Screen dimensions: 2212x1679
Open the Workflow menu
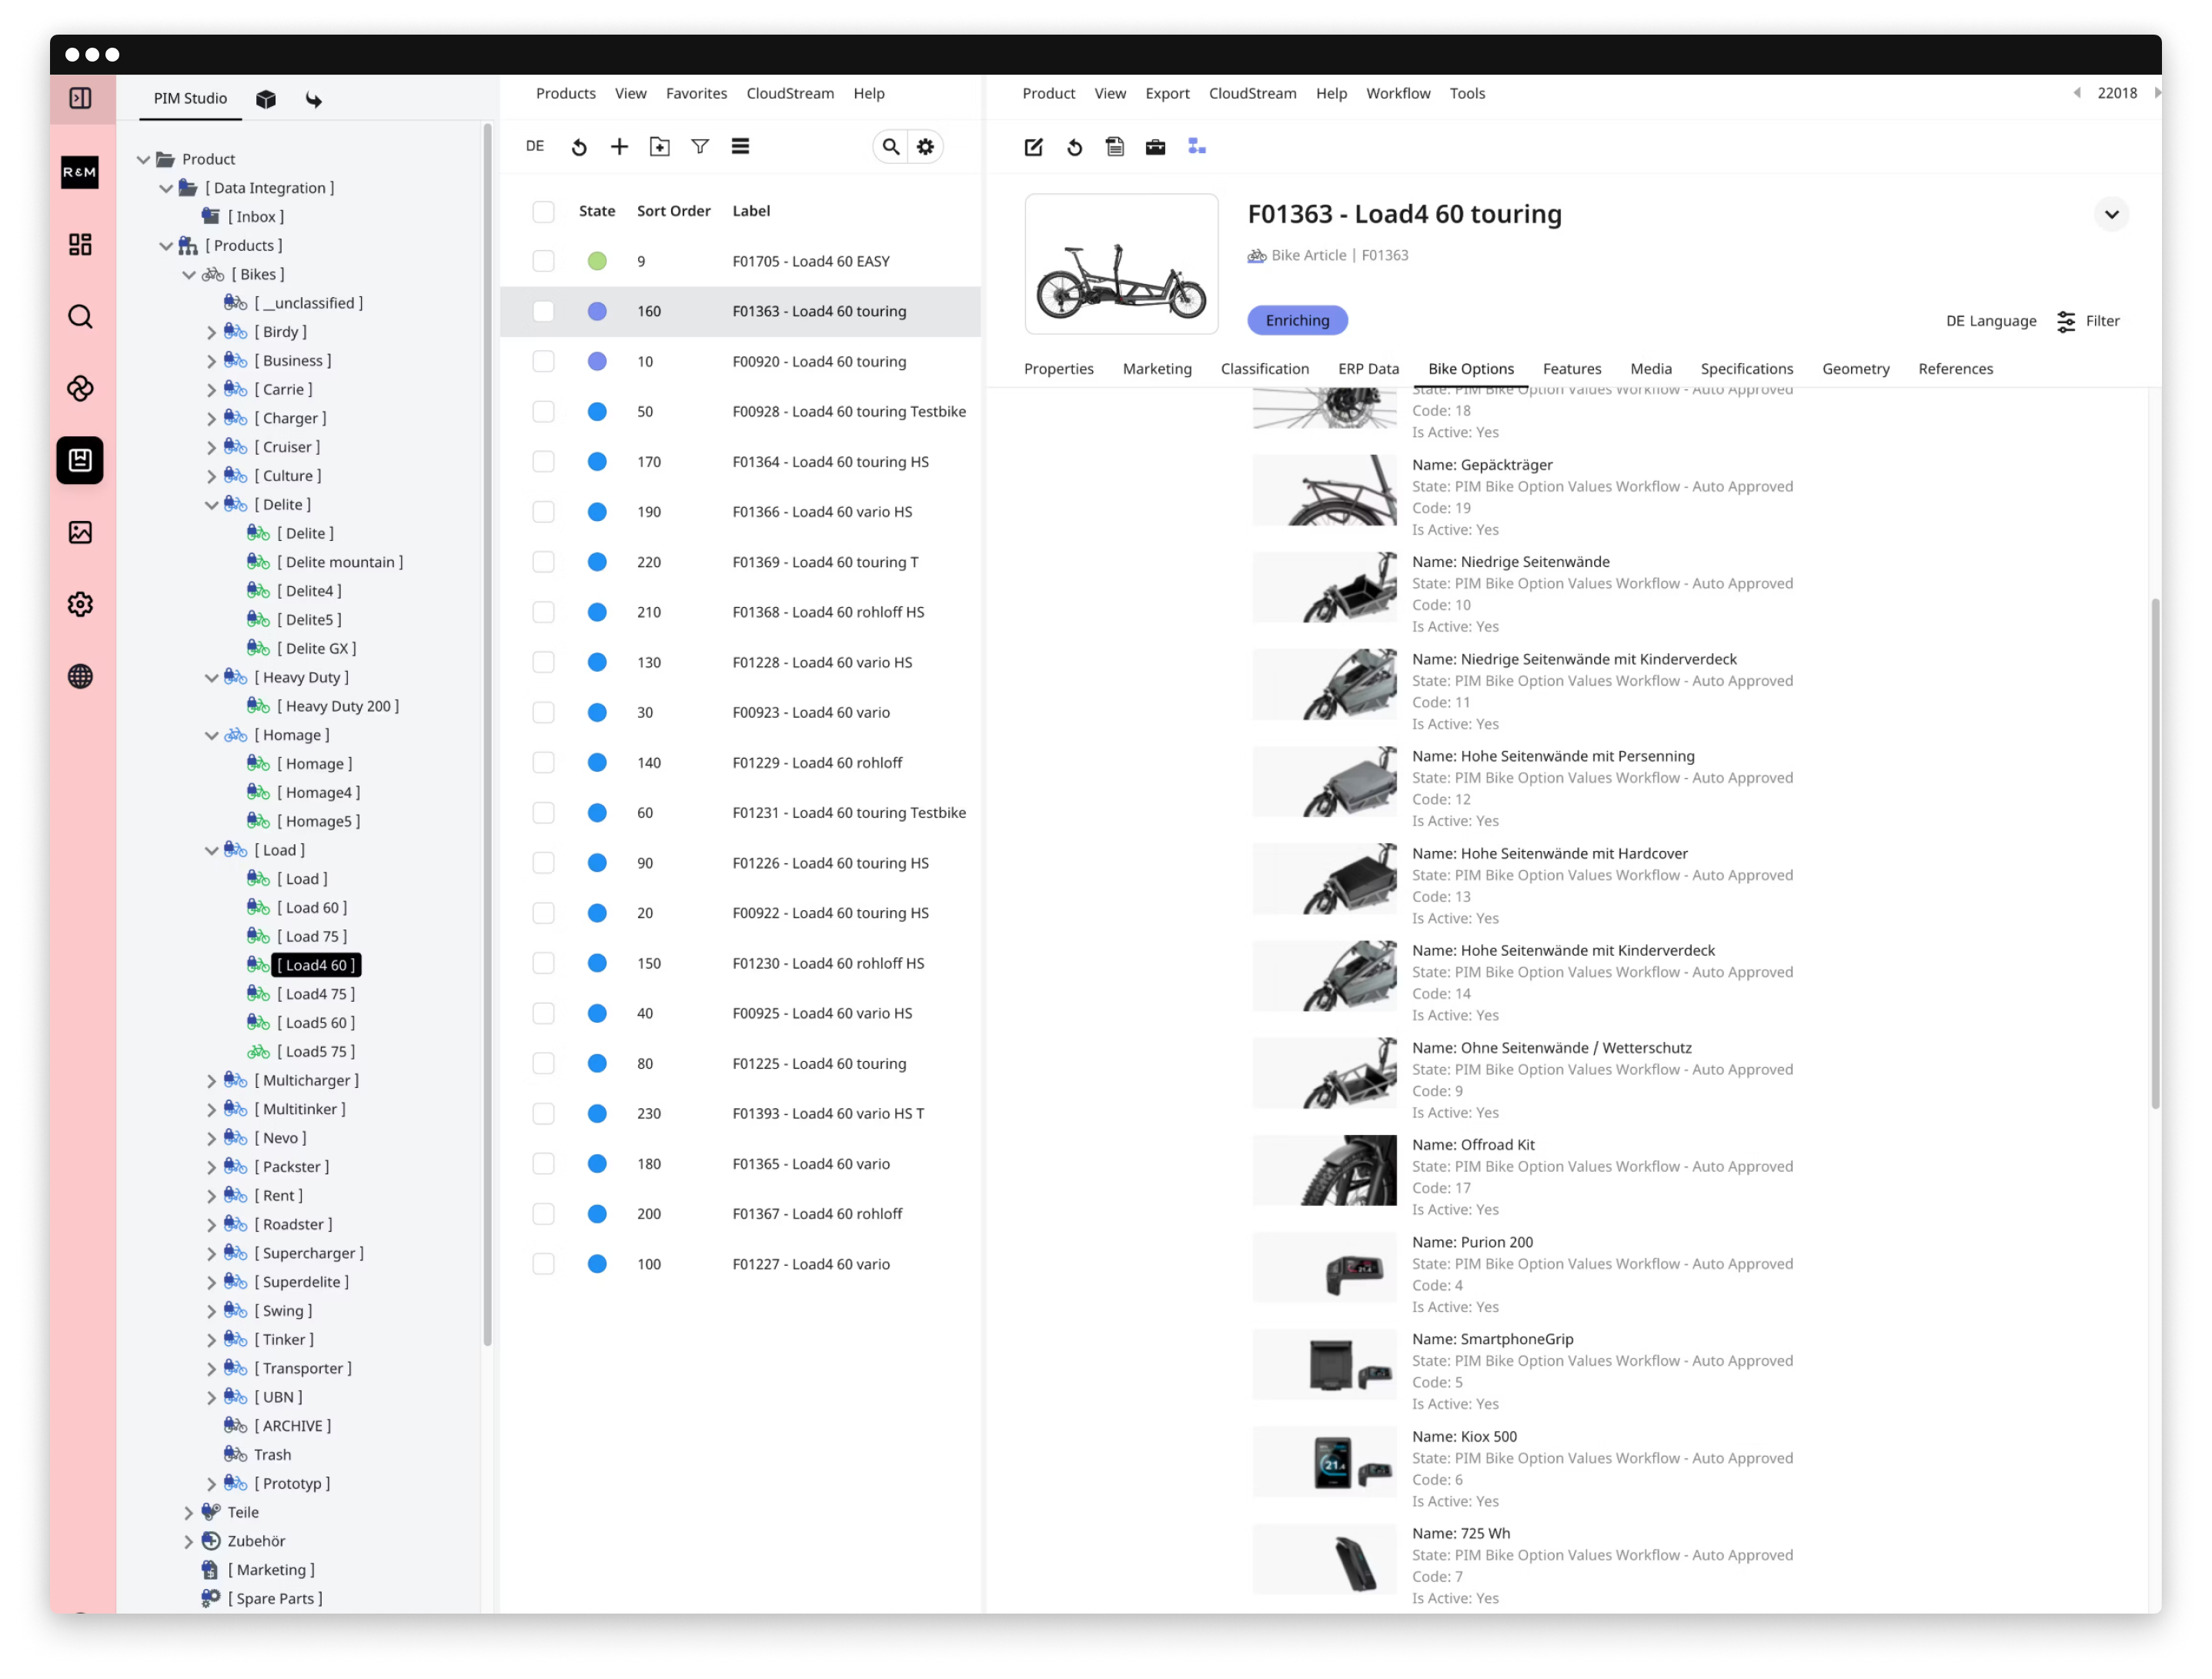pyautogui.click(x=1397, y=93)
